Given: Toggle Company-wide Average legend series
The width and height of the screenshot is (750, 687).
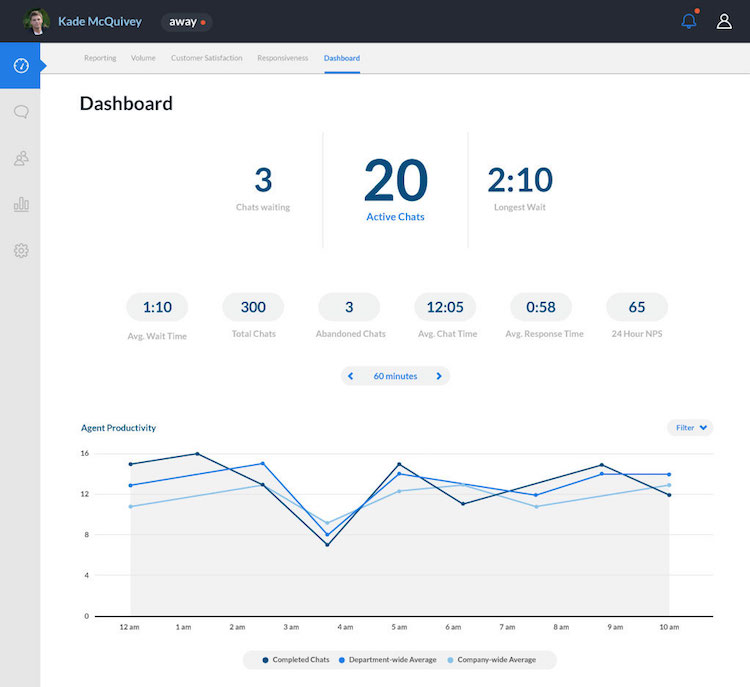Looking at the screenshot, I should click(x=495, y=660).
